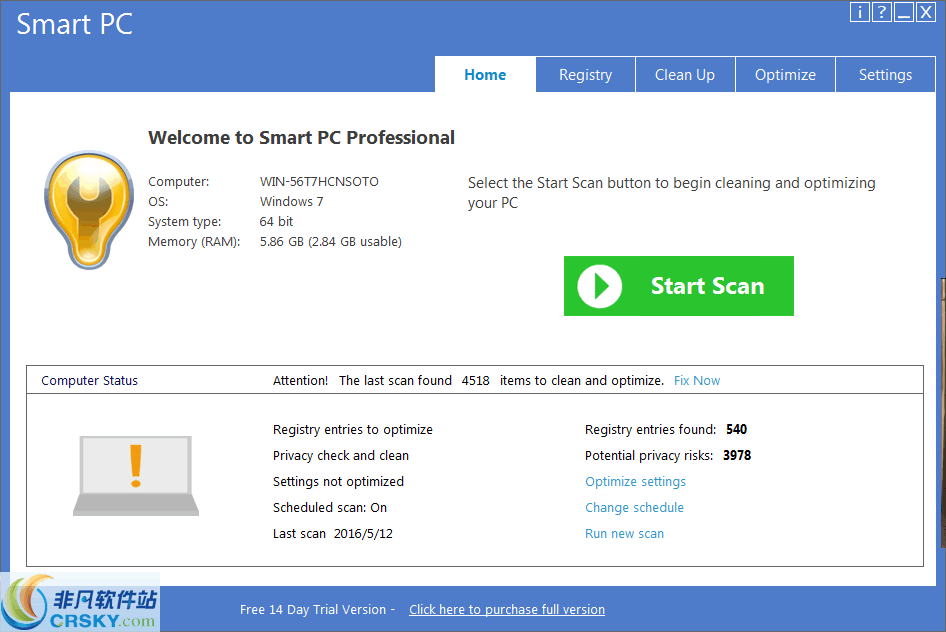Screen dimensions: 946x632
Task: Click the Smart PC title text
Action: [x=74, y=24]
